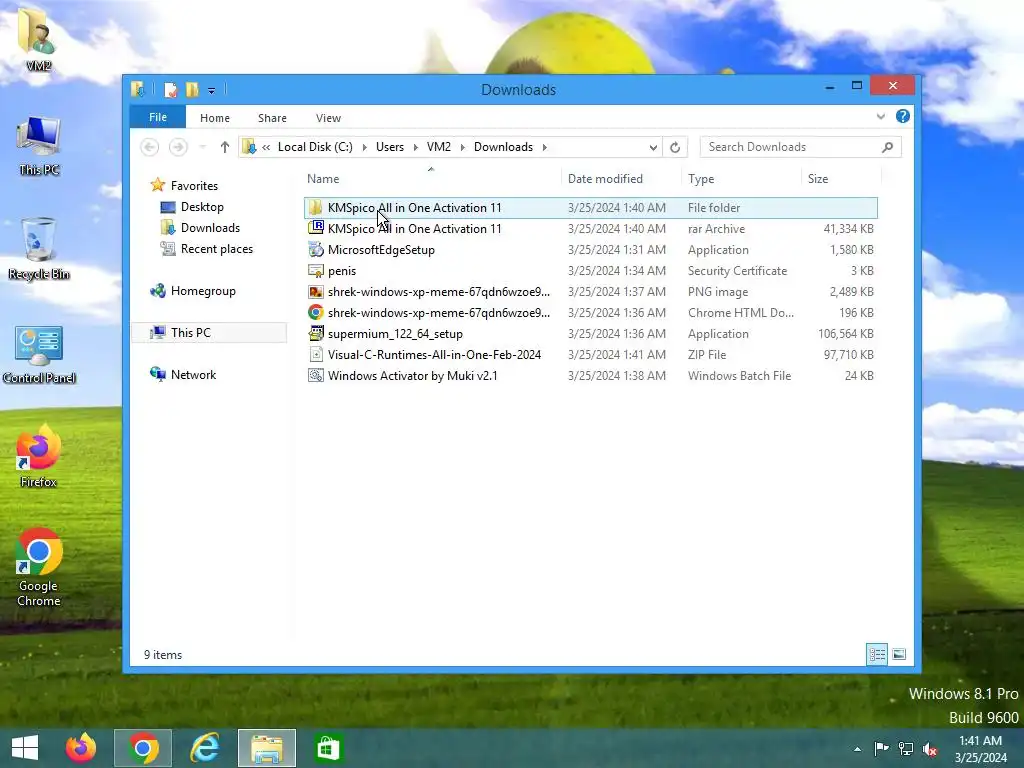Click Downloads breadcrumb in address bar

click(x=504, y=147)
